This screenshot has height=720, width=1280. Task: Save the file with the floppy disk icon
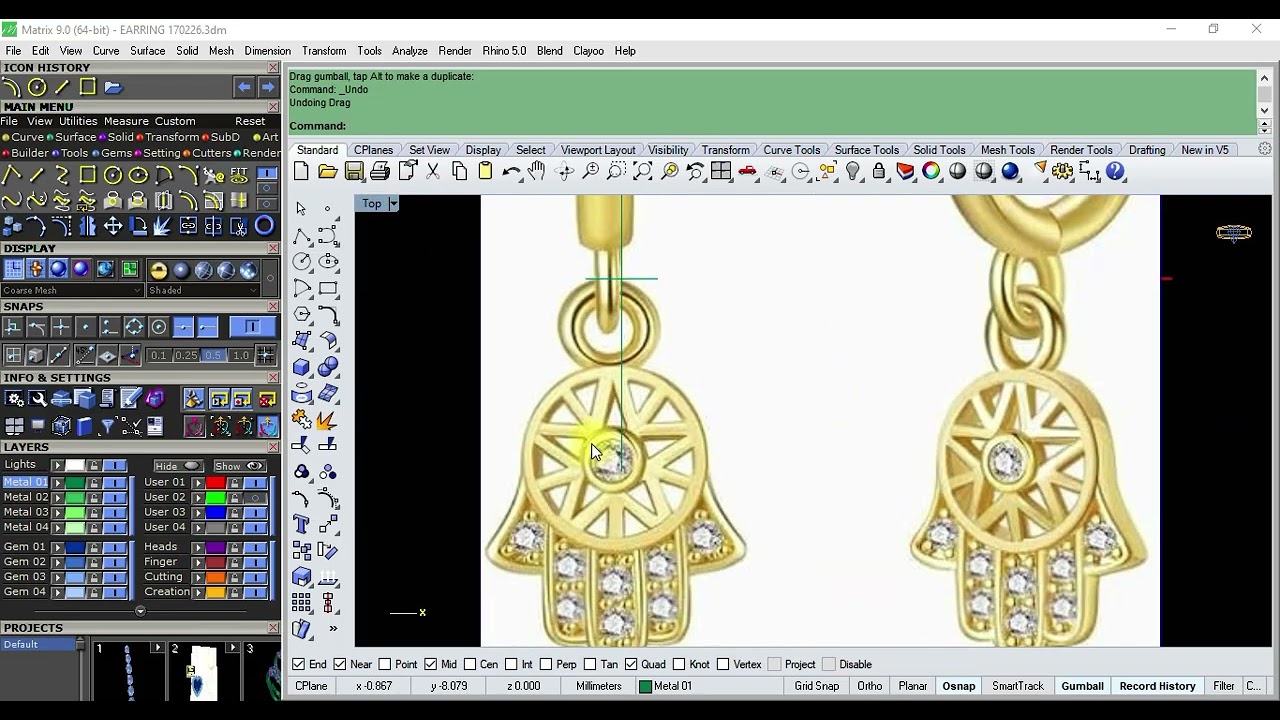tap(354, 172)
